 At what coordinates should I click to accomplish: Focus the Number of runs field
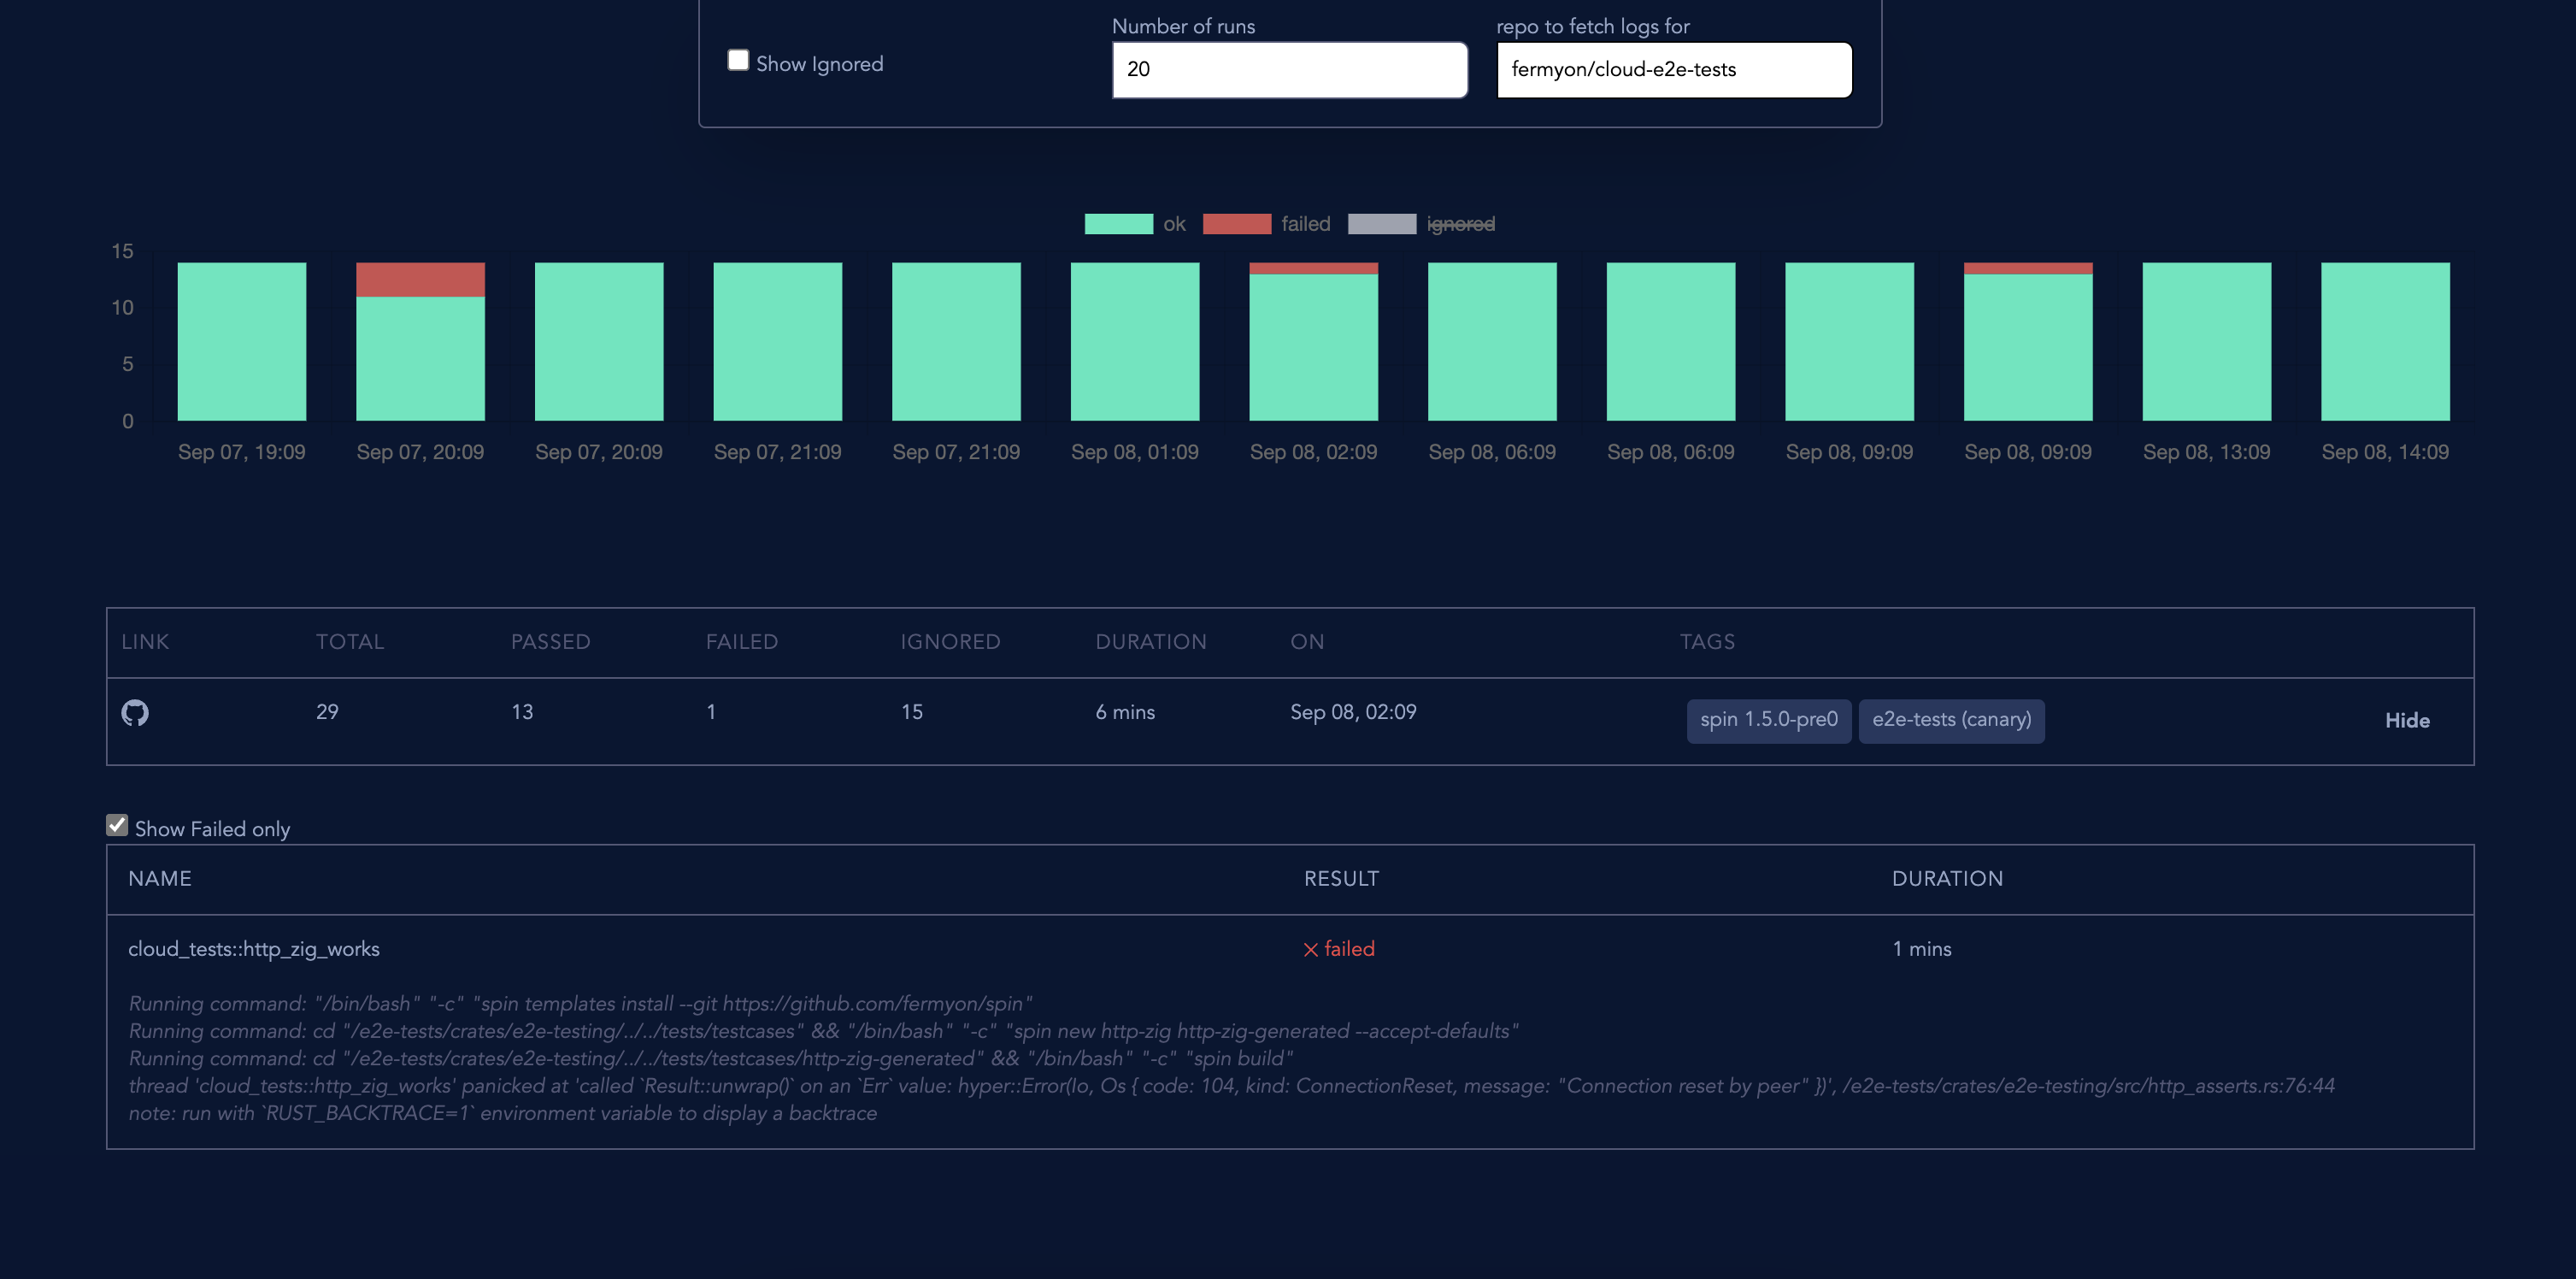1288,70
